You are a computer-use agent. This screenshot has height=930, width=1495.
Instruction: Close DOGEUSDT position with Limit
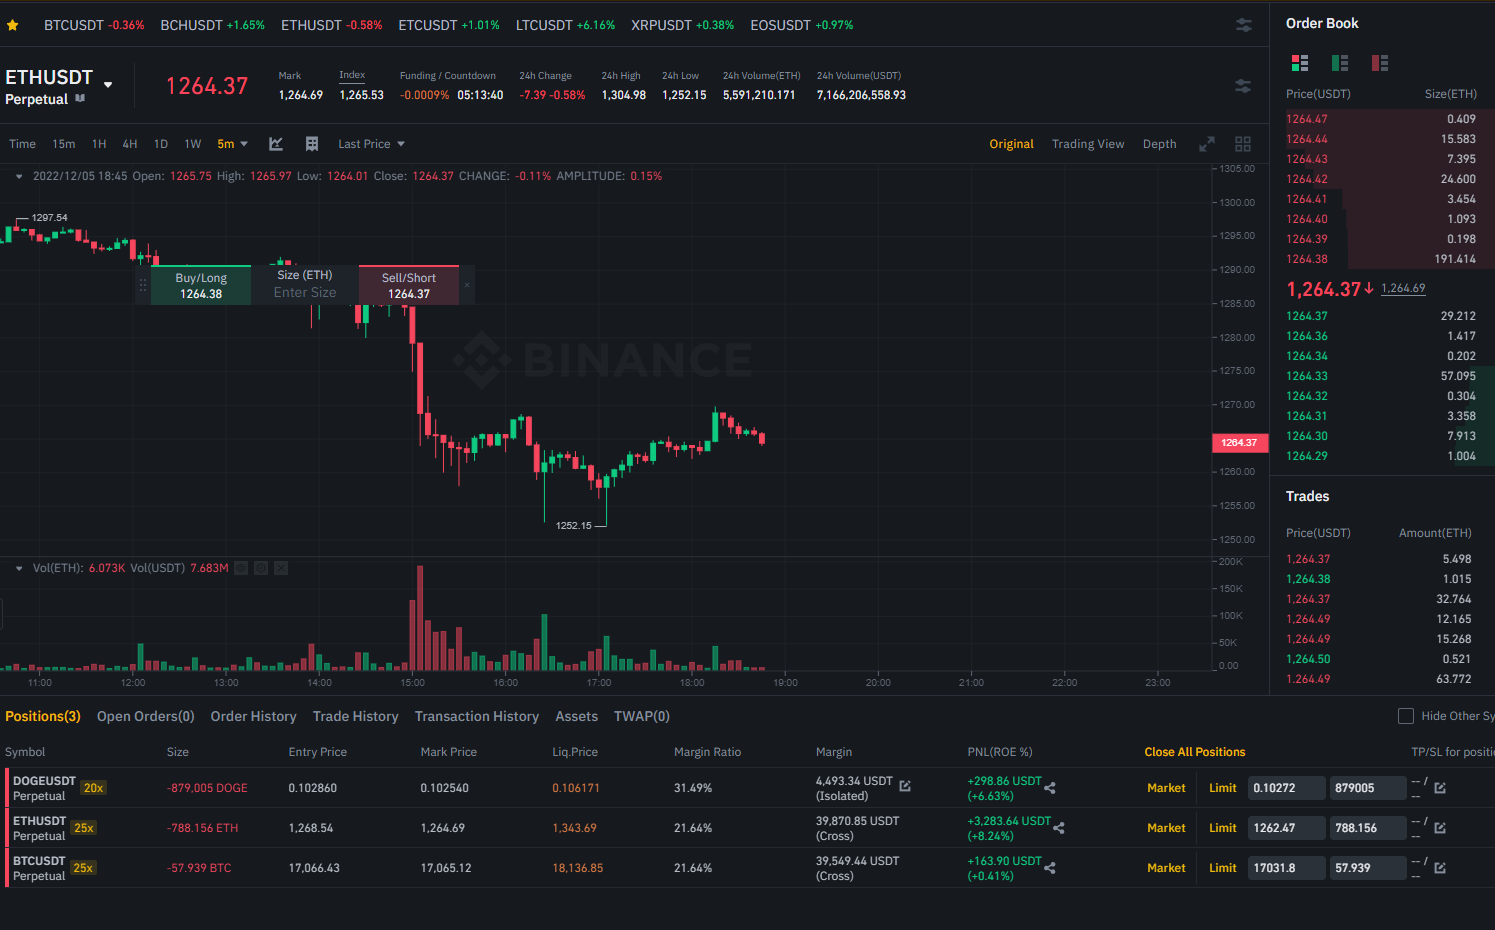1223,788
